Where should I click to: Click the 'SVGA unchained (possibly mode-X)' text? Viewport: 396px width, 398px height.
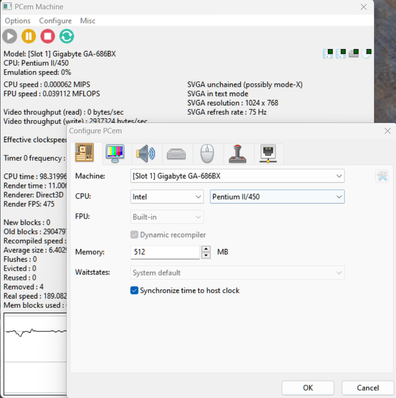click(x=245, y=84)
